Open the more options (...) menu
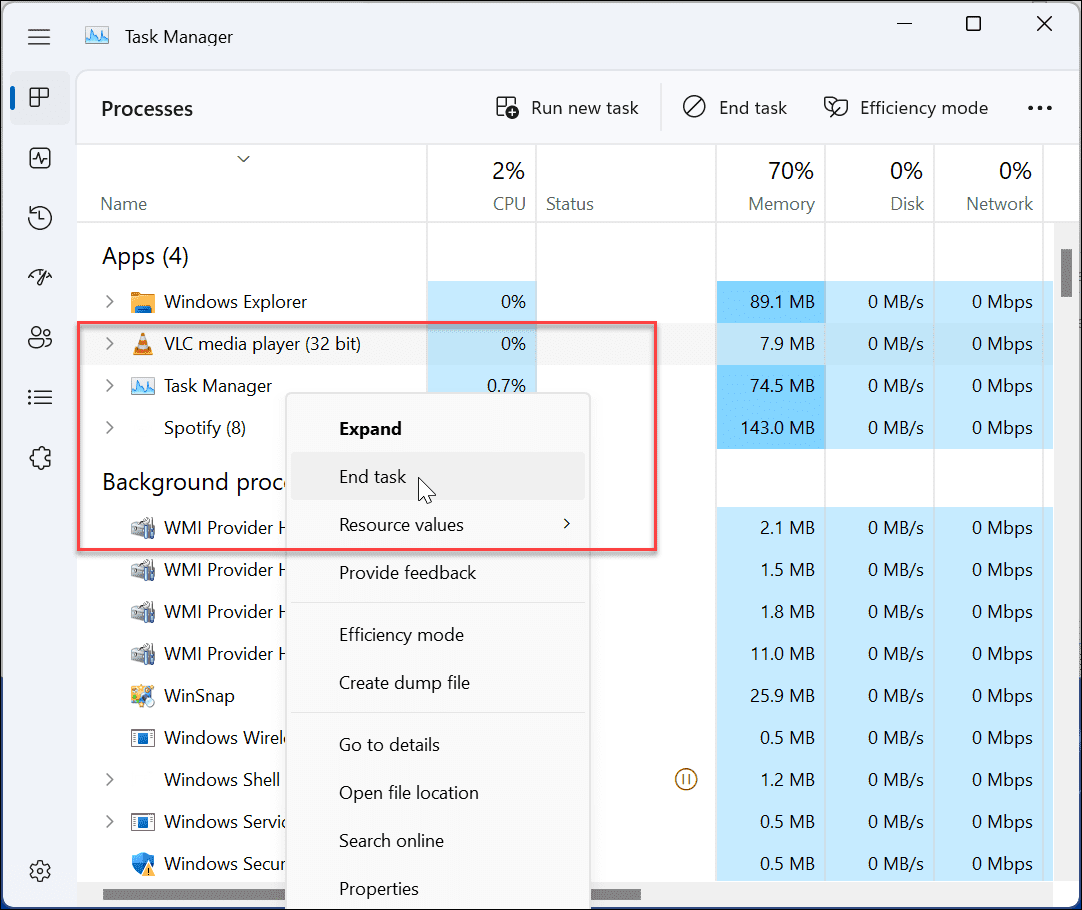Screen dimensions: 1082x910 [1040, 107]
